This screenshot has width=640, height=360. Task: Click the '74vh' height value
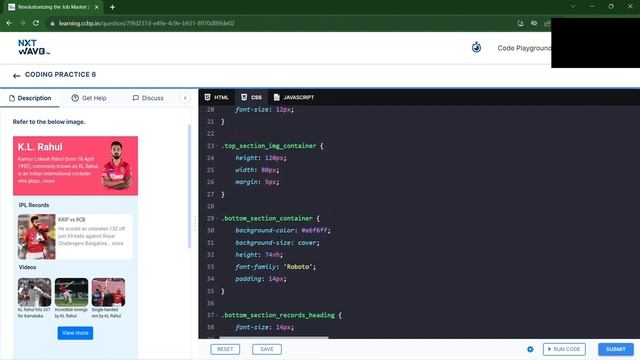point(272,255)
